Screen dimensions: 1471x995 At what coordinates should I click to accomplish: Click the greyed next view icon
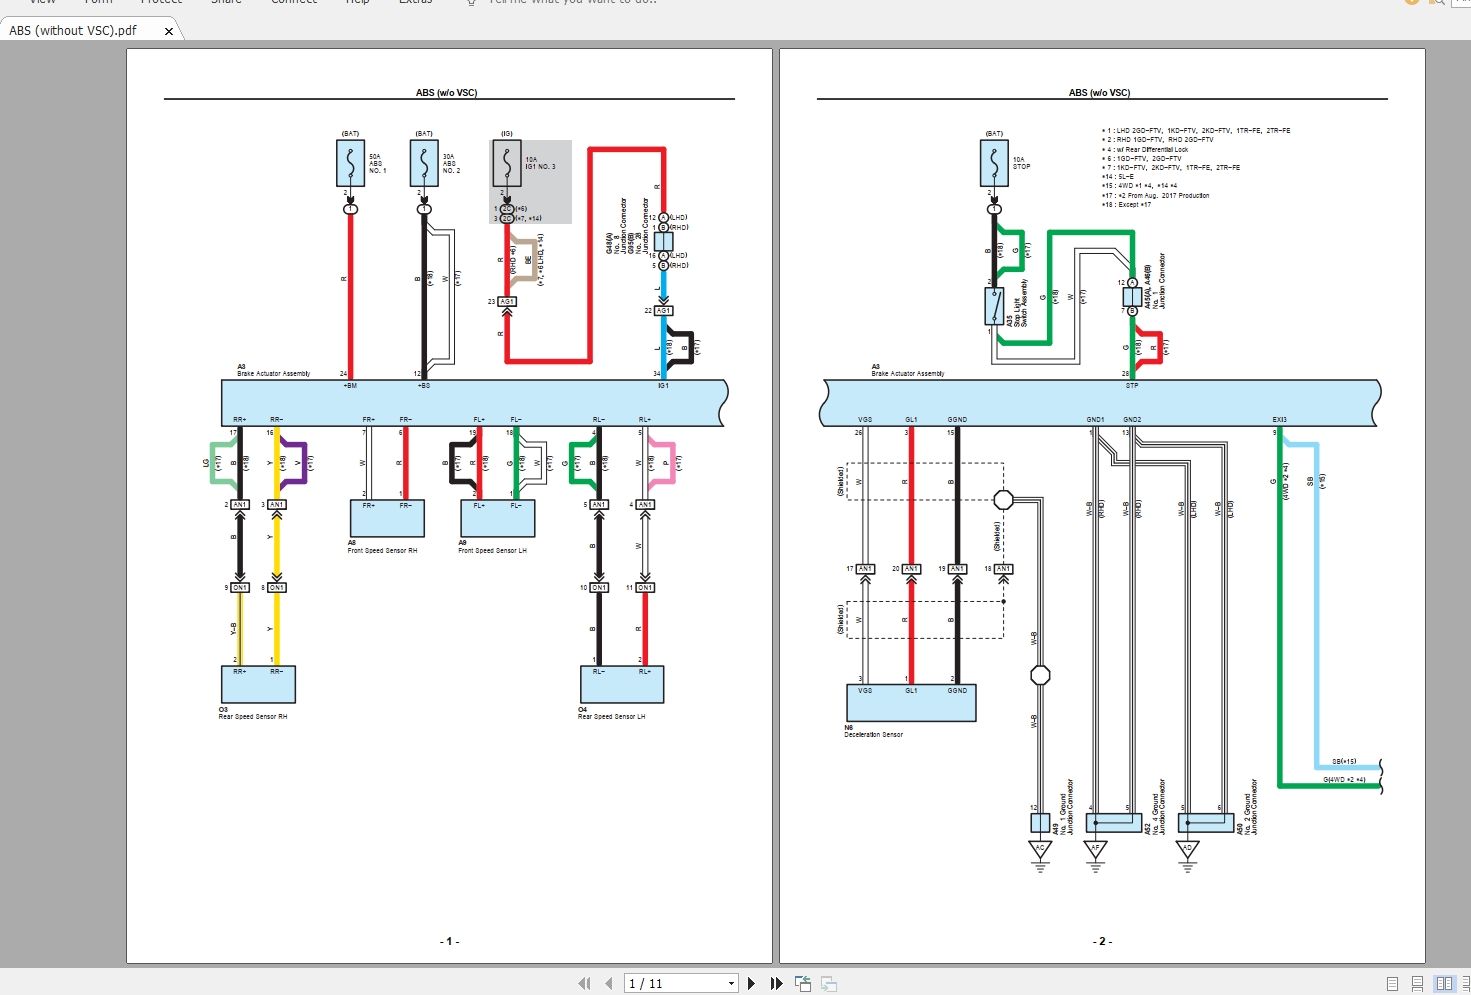(x=829, y=983)
